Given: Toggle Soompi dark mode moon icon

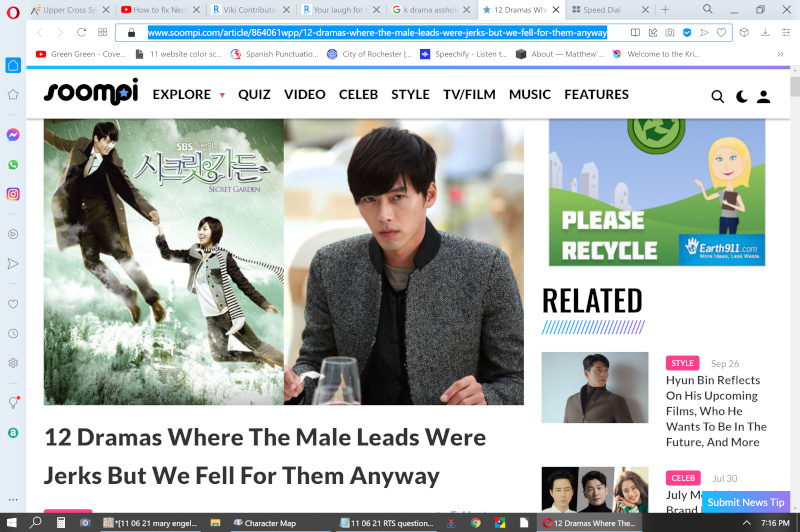Looking at the screenshot, I should coord(741,96).
